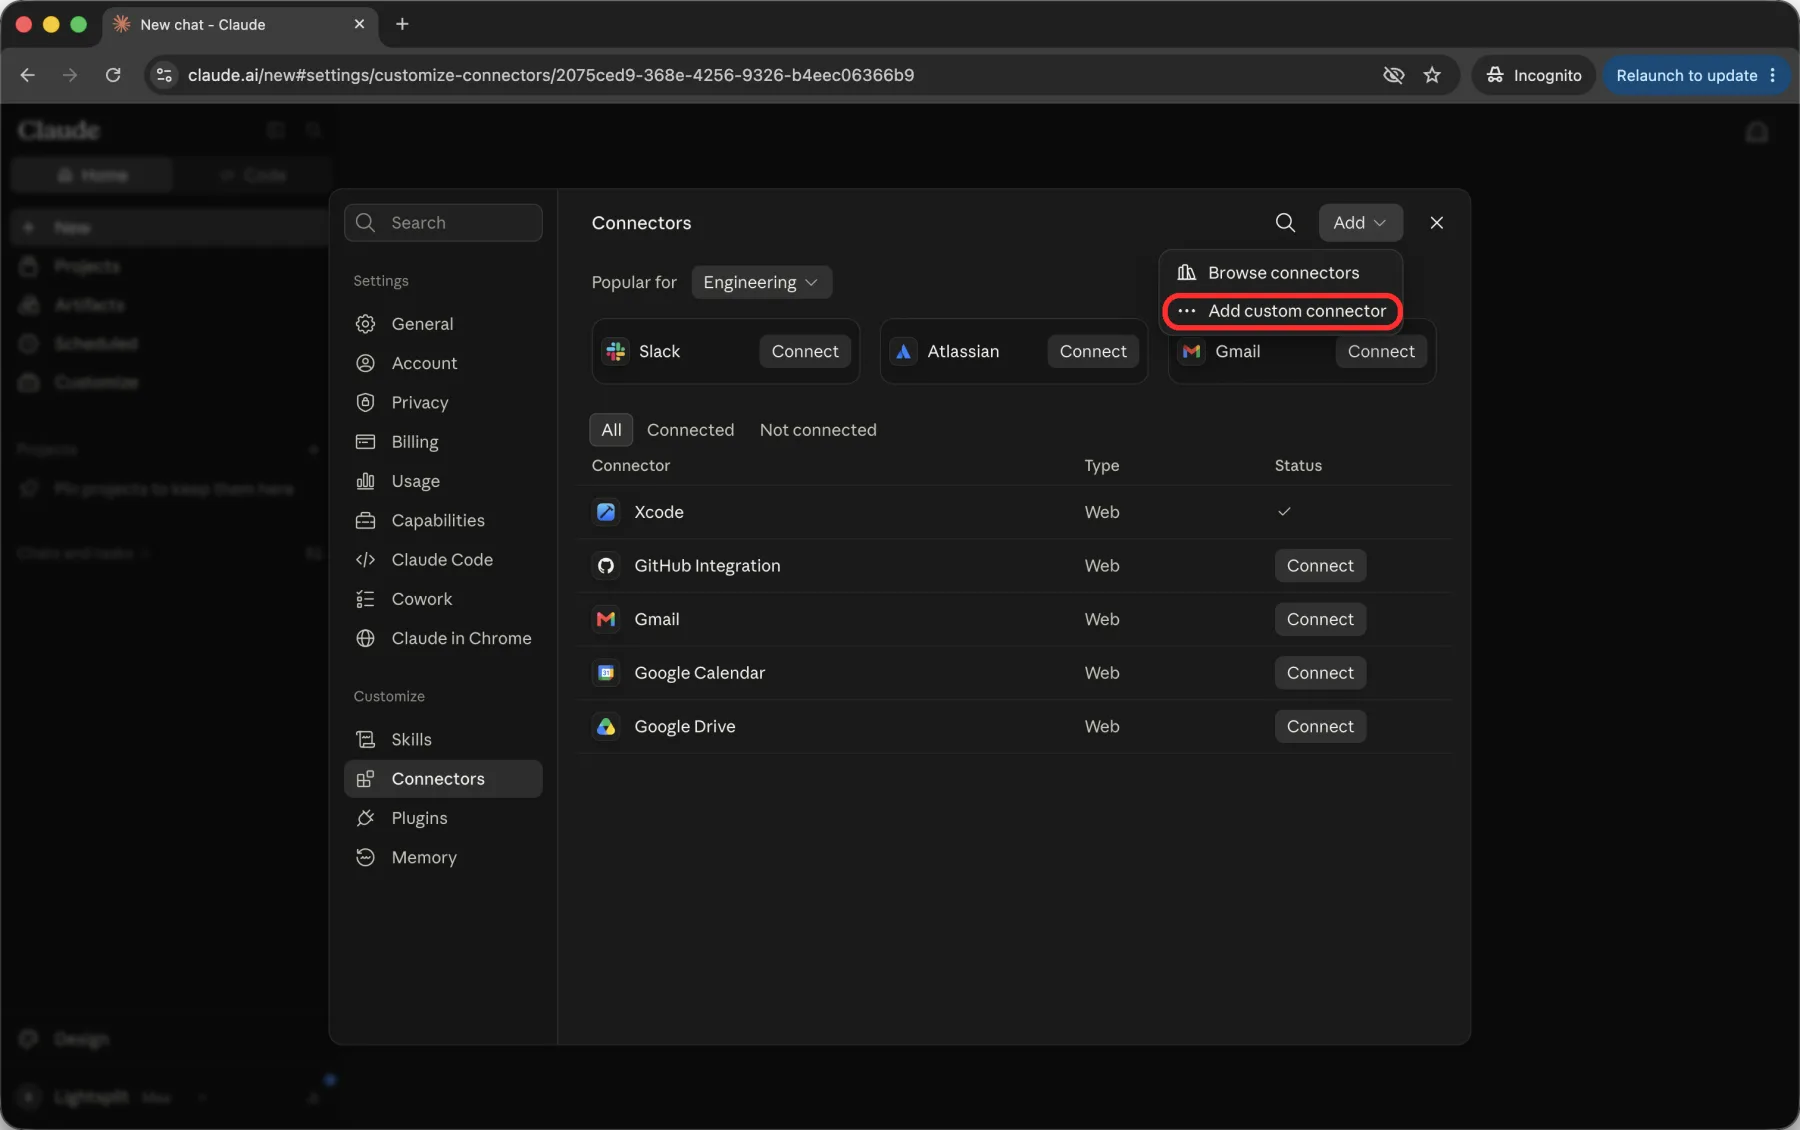The height and width of the screenshot is (1130, 1800).
Task: Click the Incognito indicator in toolbar
Action: click(x=1534, y=75)
